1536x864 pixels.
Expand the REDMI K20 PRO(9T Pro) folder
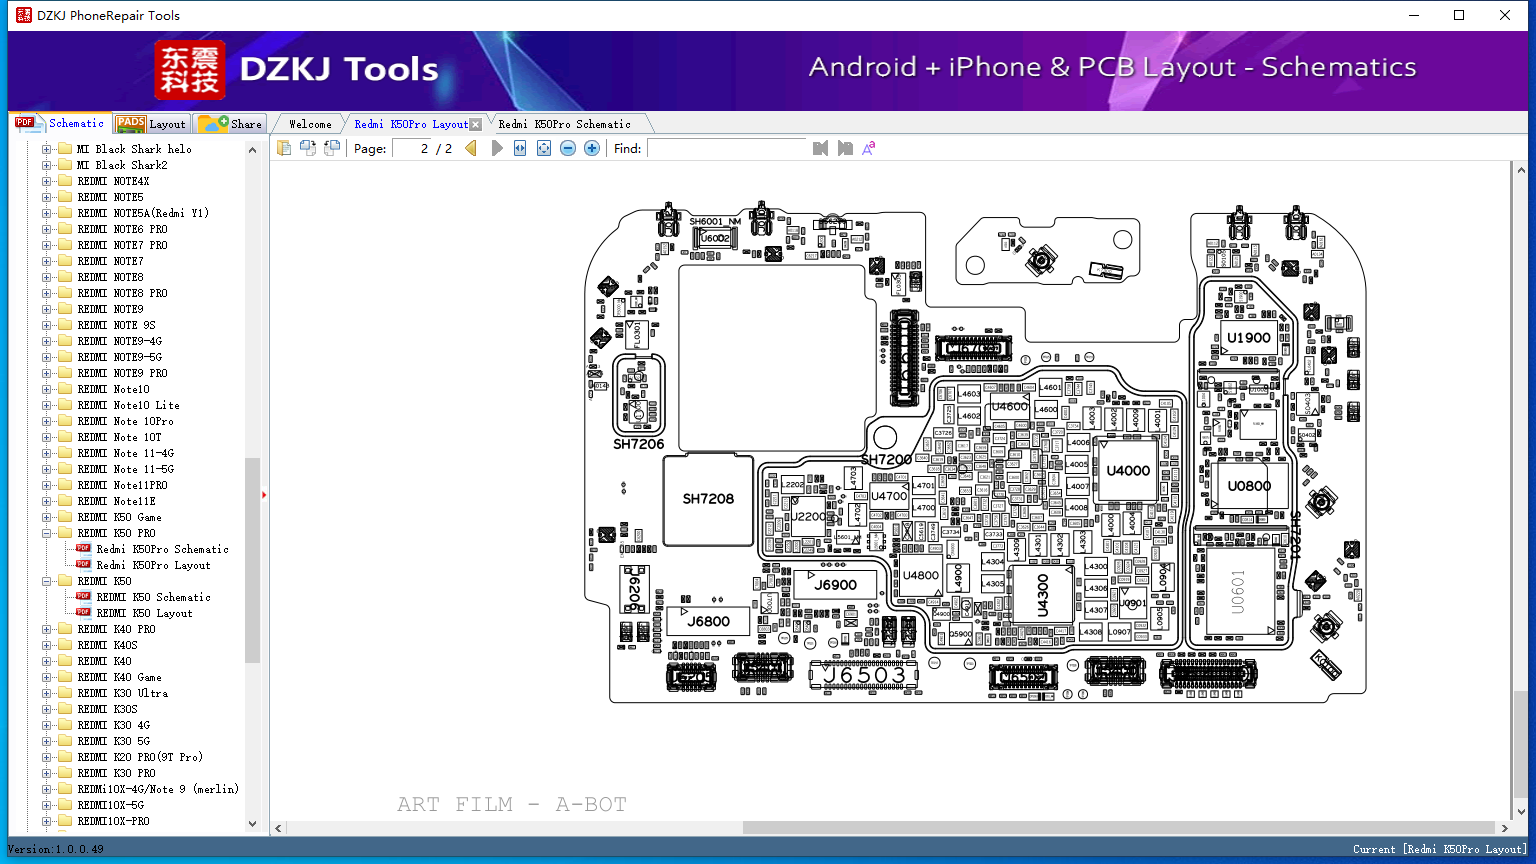click(46, 757)
